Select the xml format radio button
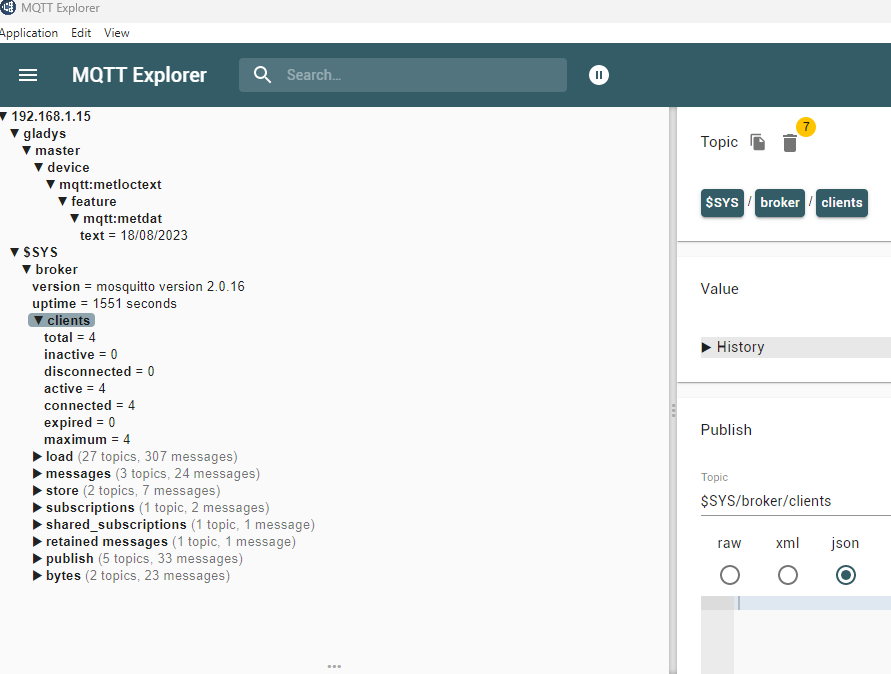The height and width of the screenshot is (674, 891). (788, 575)
